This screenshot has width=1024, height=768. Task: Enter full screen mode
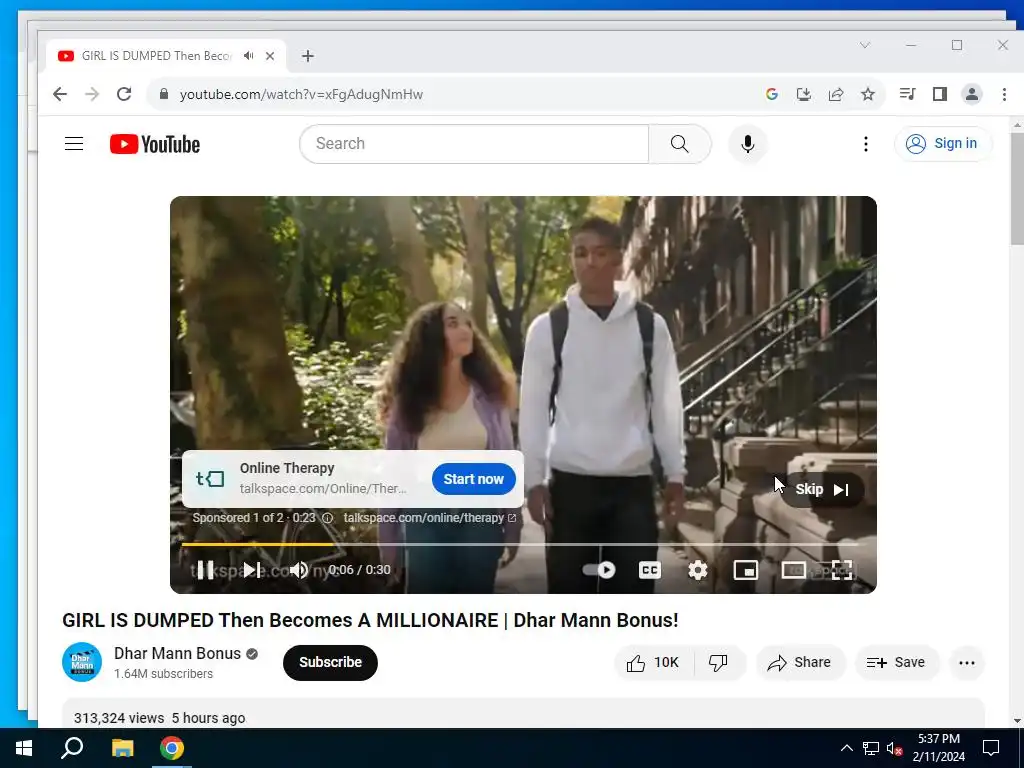pyautogui.click(x=841, y=570)
